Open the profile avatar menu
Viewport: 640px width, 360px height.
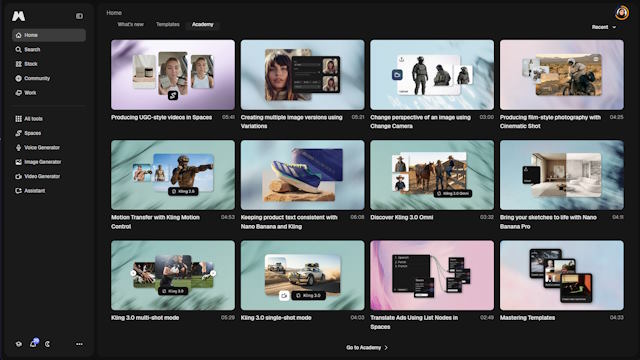pos(622,13)
